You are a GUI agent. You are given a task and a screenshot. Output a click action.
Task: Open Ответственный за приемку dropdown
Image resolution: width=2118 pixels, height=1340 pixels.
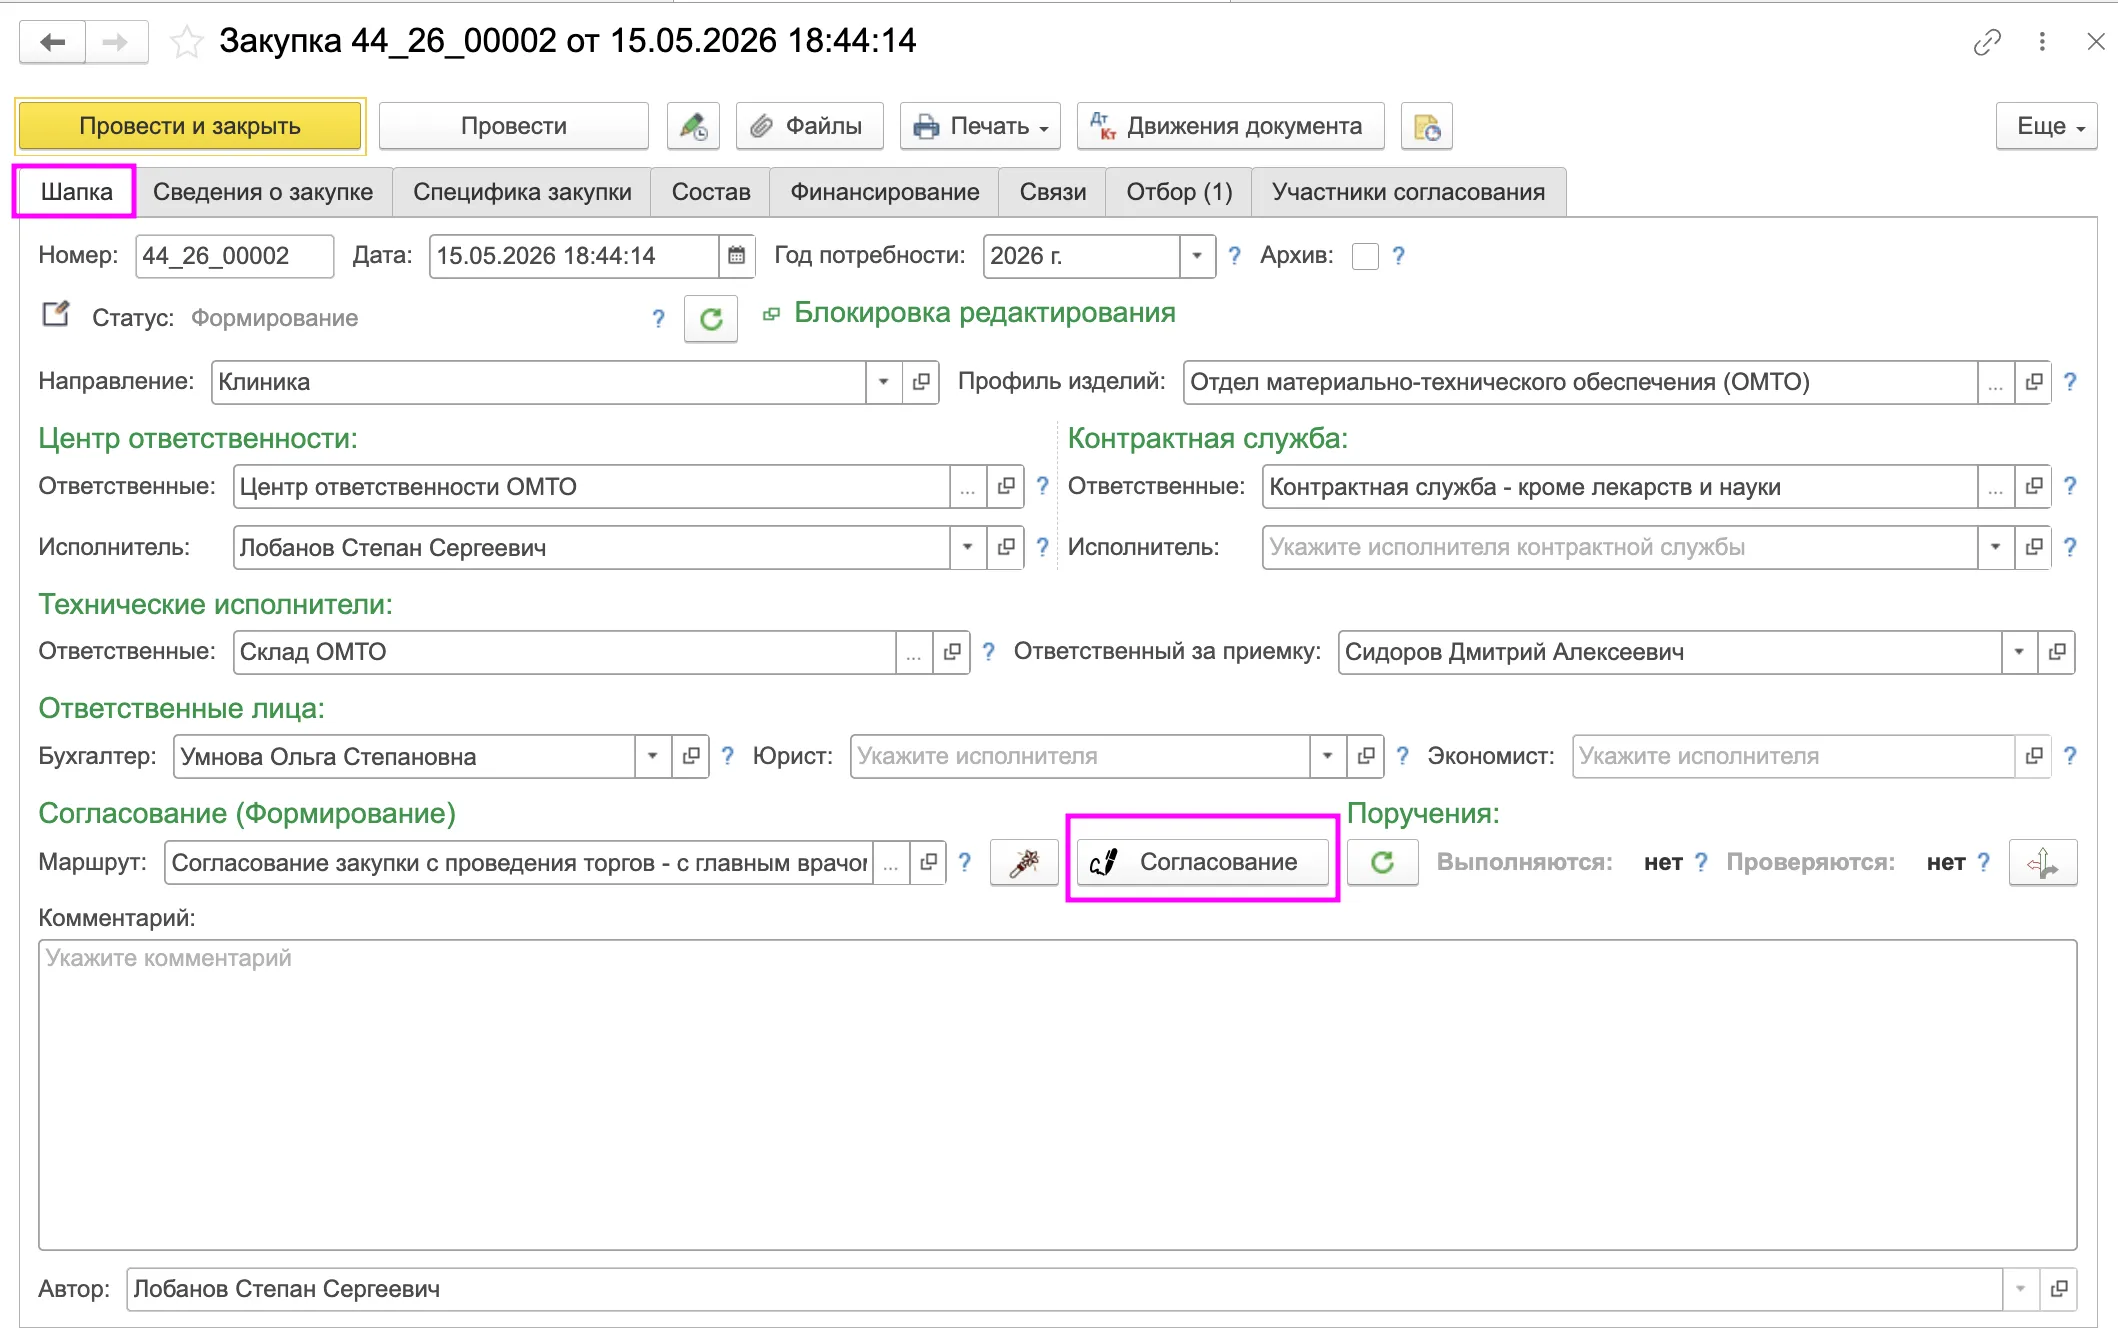click(2020, 652)
